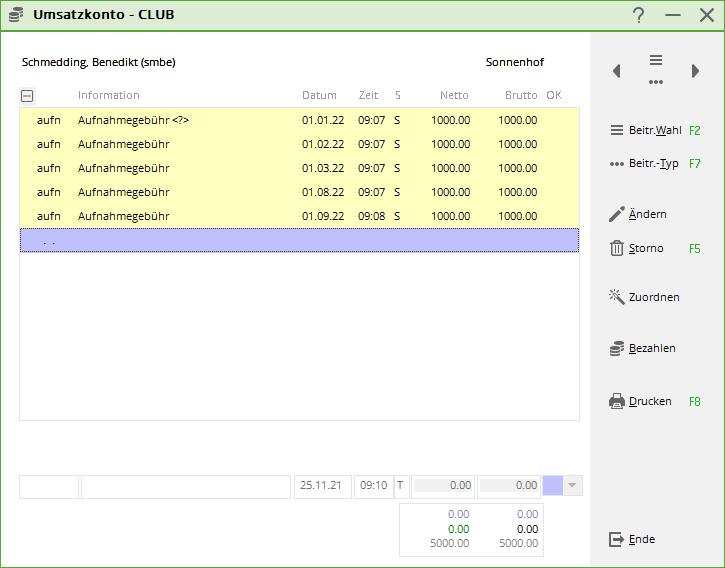Collapse the list with the minus box

[x=27, y=96]
